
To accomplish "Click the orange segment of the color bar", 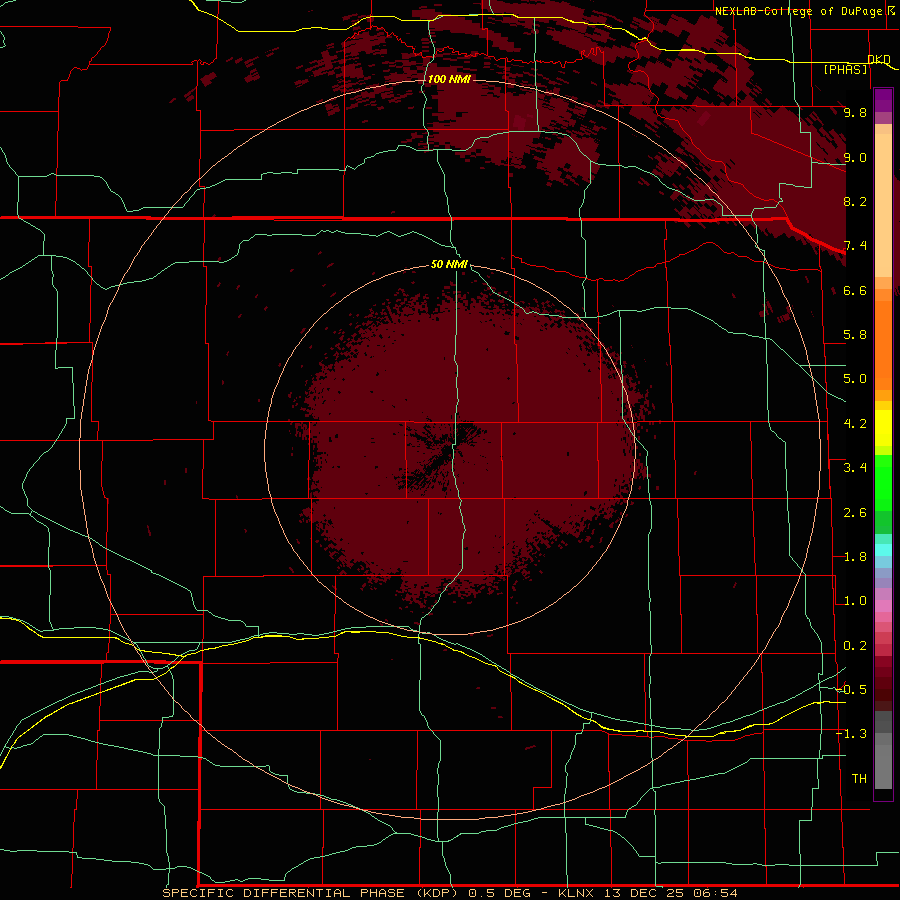I will [x=883, y=346].
